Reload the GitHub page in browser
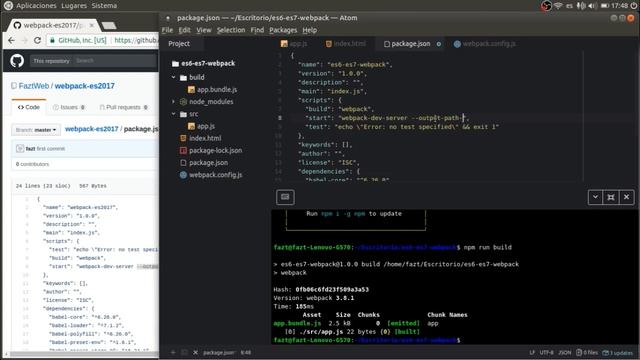This screenshot has width=640, height=360. click(x=38, y=40)
